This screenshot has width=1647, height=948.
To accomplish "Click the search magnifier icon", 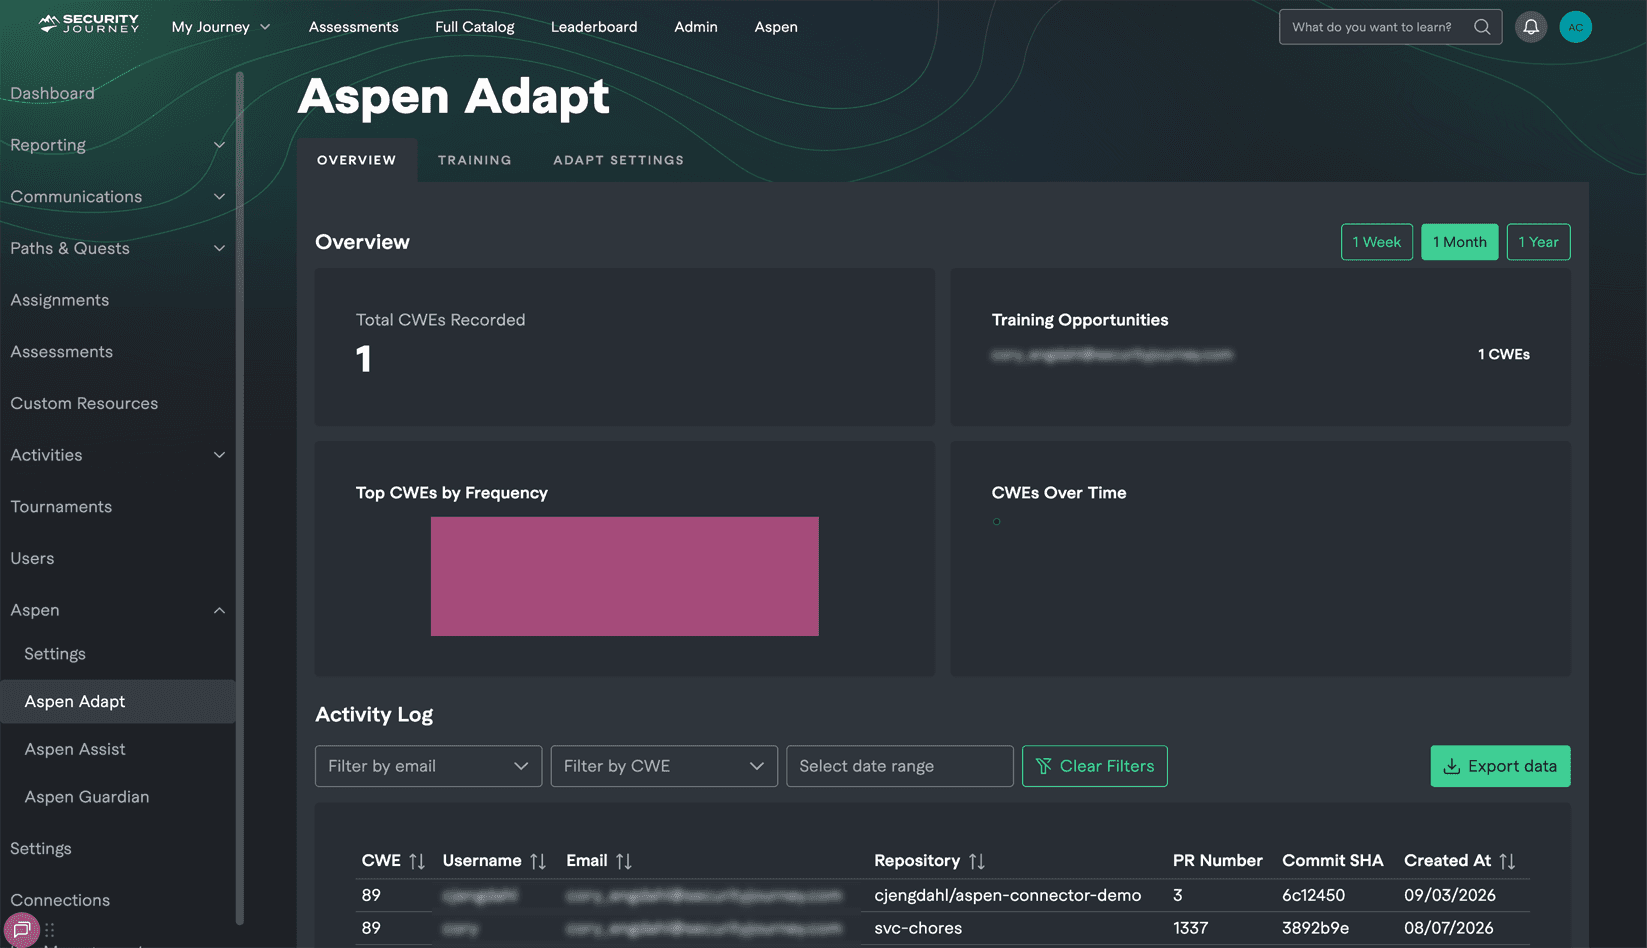I will (1482, 27).
